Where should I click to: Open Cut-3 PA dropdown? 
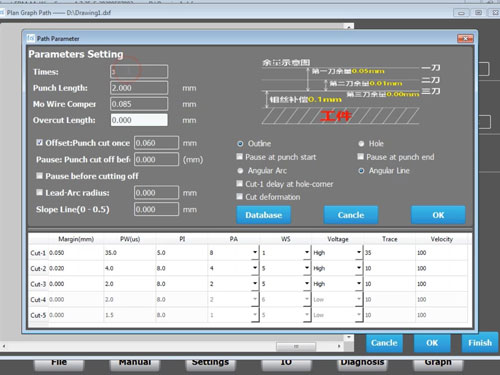tap(255, 284)
